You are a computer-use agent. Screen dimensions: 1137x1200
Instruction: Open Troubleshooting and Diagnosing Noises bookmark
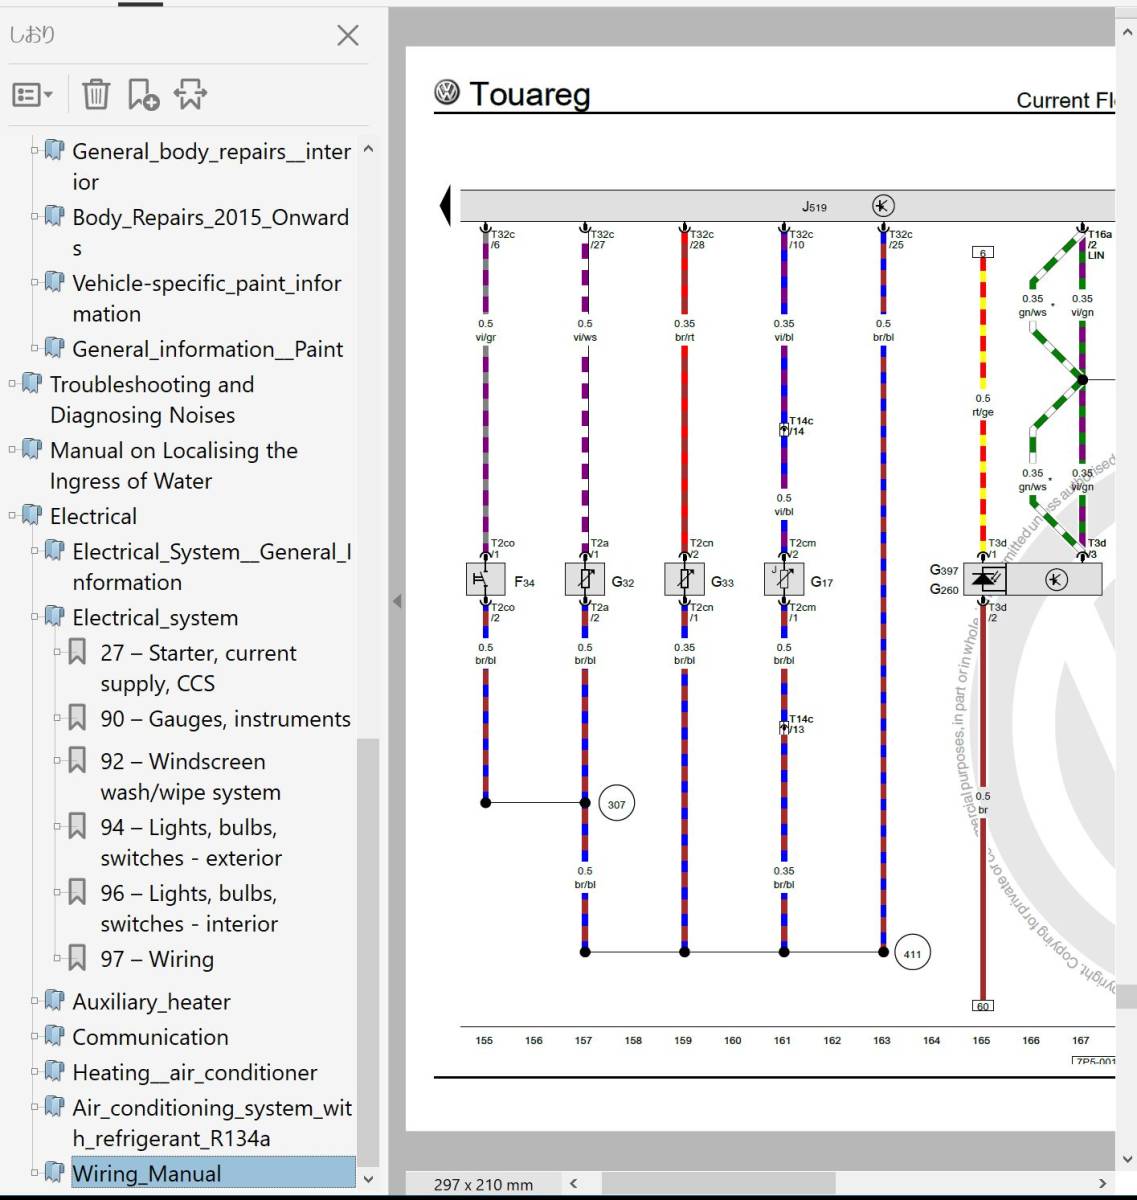click(152, 400)
